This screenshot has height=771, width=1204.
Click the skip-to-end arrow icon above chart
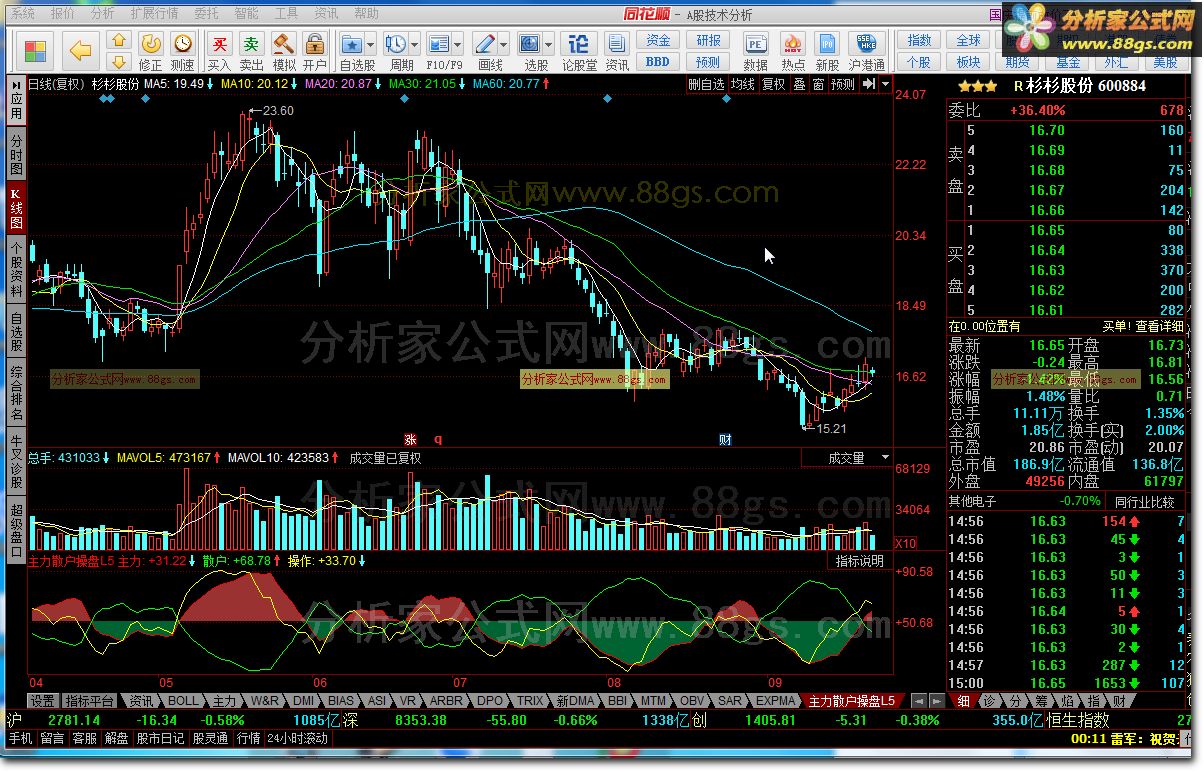(x=869, y=84)
